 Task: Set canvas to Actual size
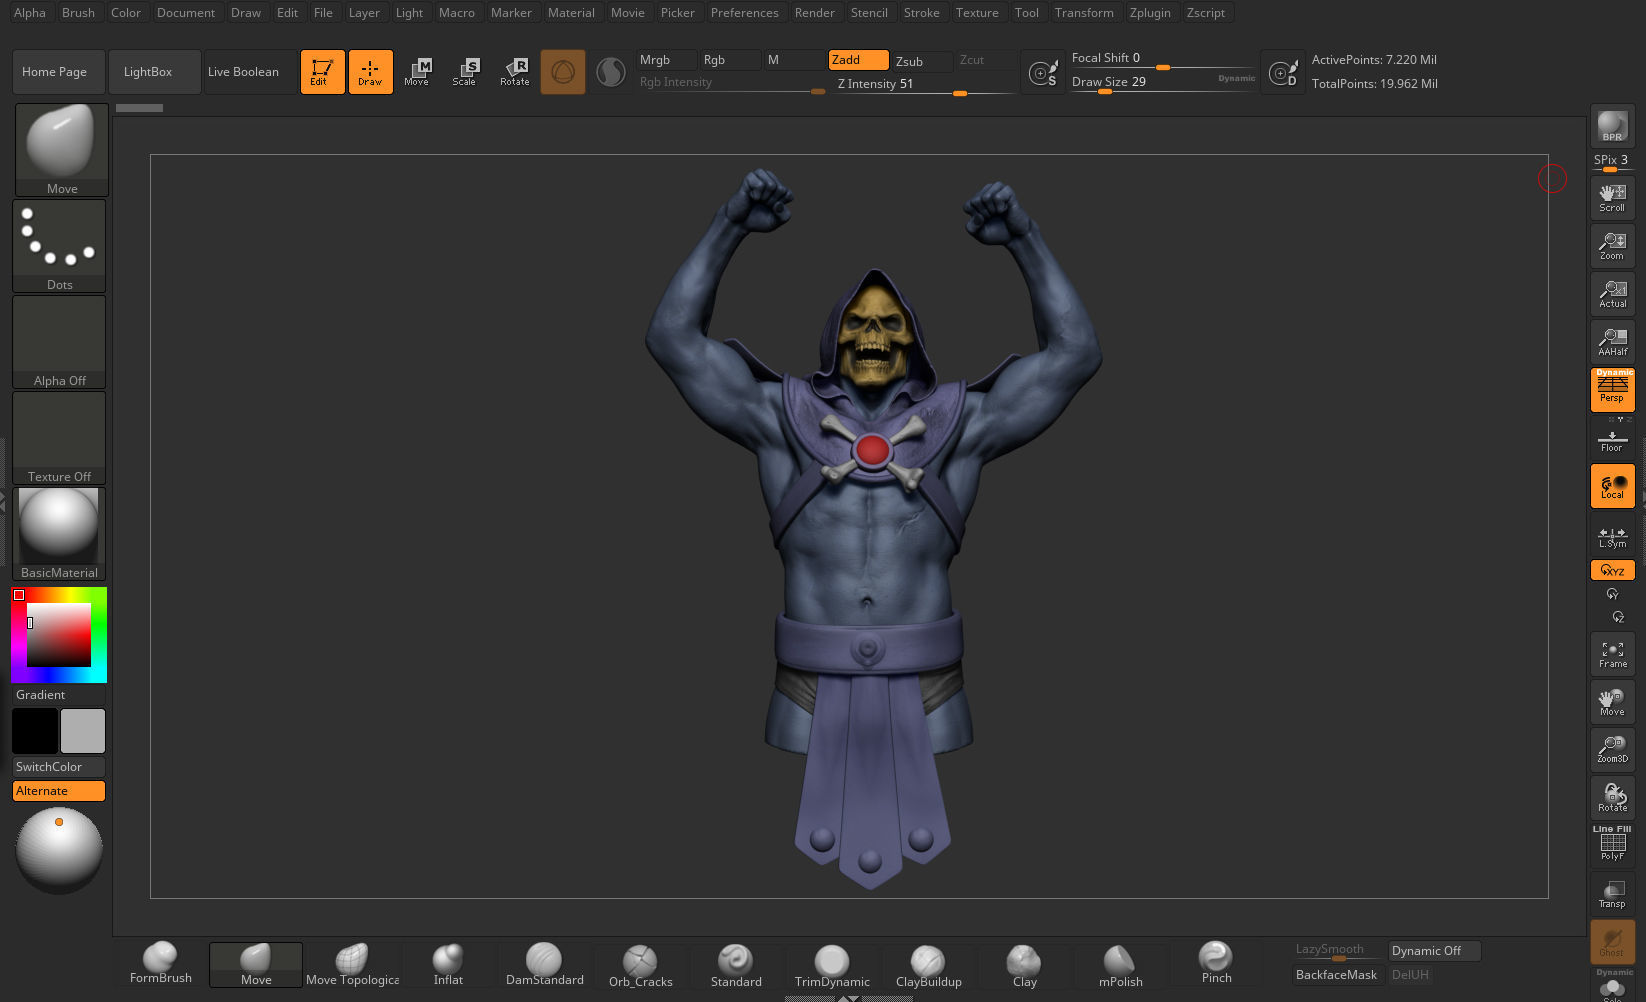(x=1613, y=294)
